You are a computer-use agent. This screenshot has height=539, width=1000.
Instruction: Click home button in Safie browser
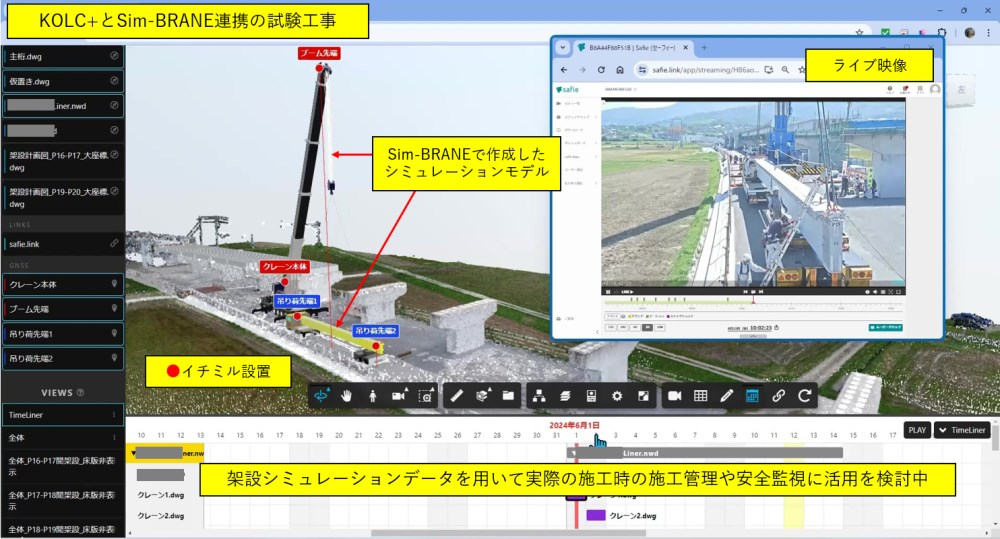tap(620, 70)
